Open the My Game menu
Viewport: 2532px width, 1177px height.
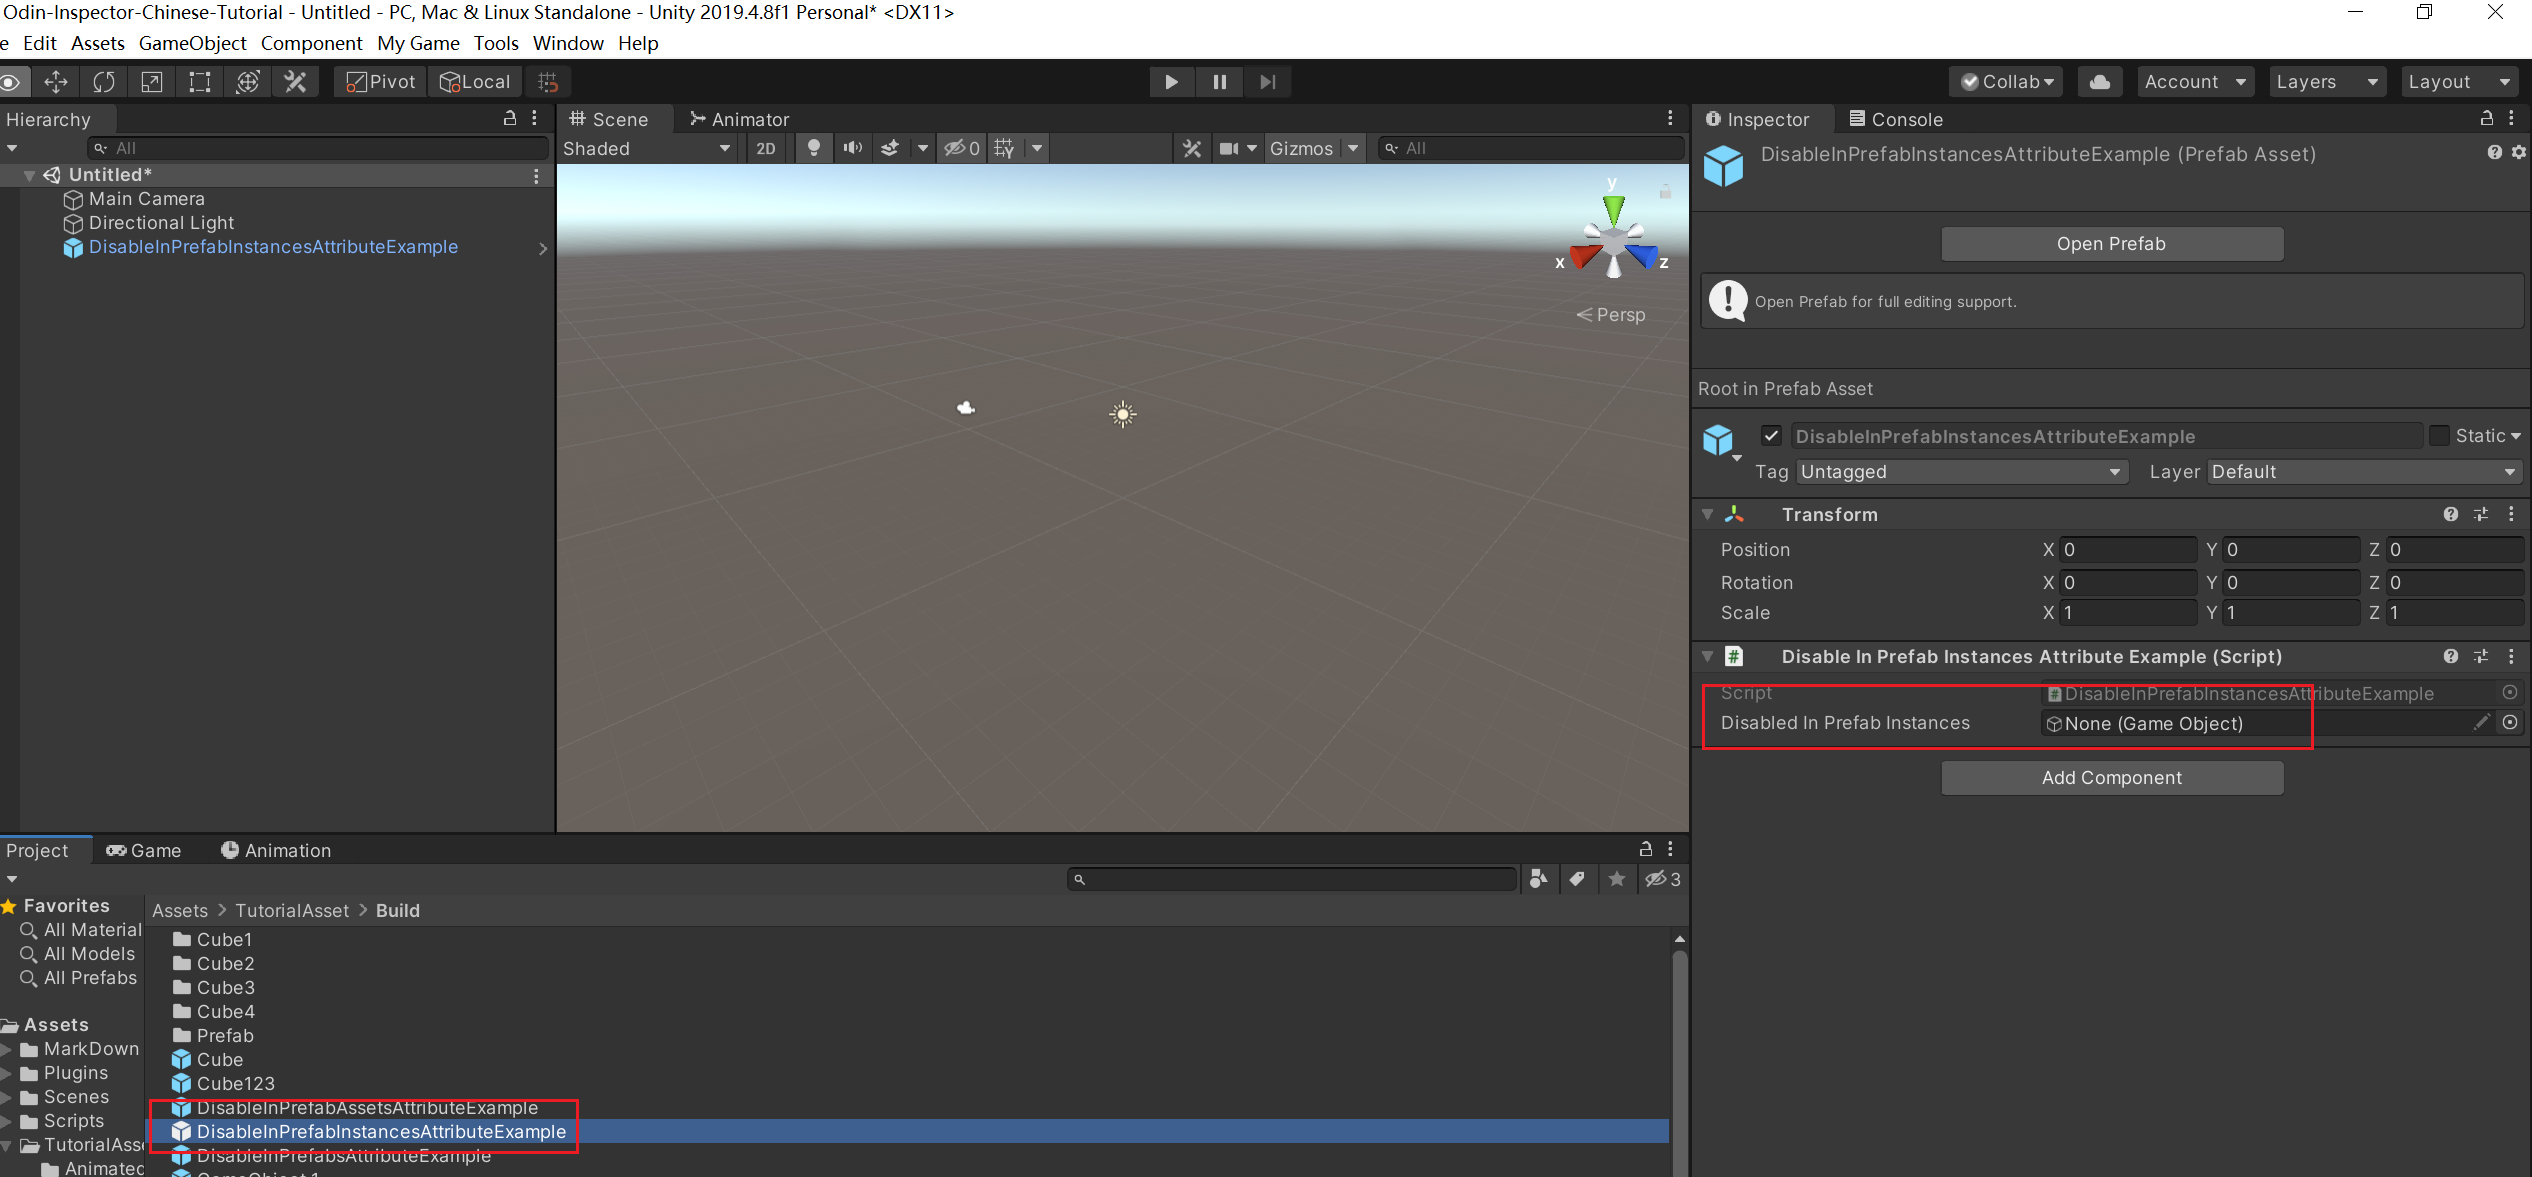click(x=418, y=43)
